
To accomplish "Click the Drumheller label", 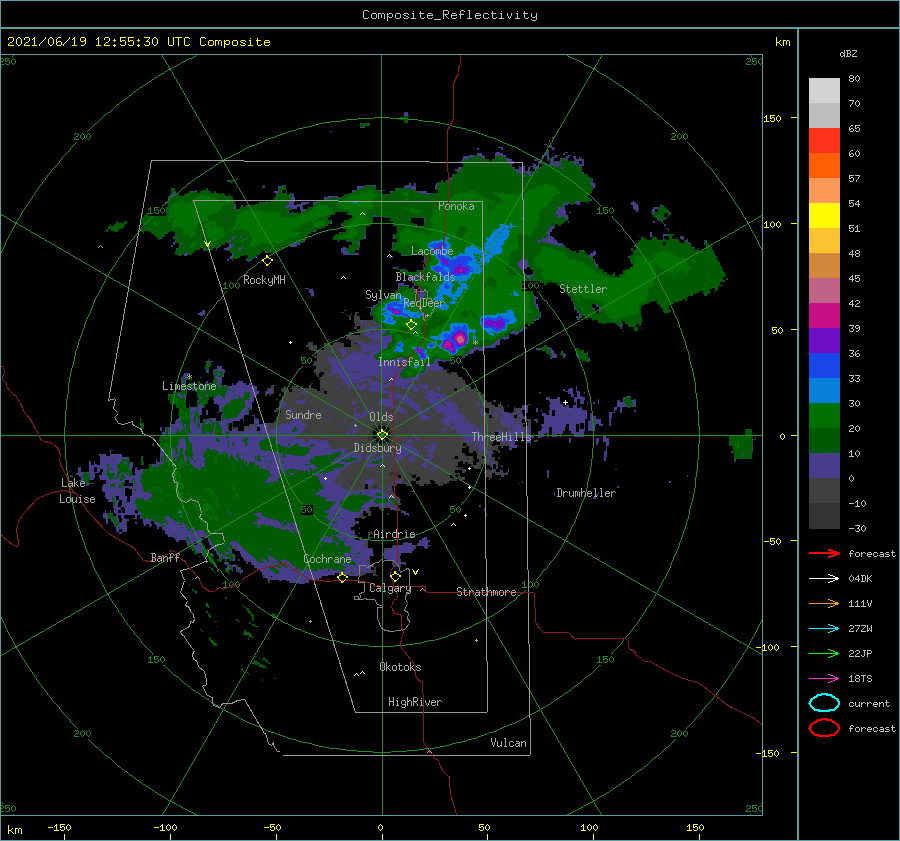I will [x=585, y=493].
